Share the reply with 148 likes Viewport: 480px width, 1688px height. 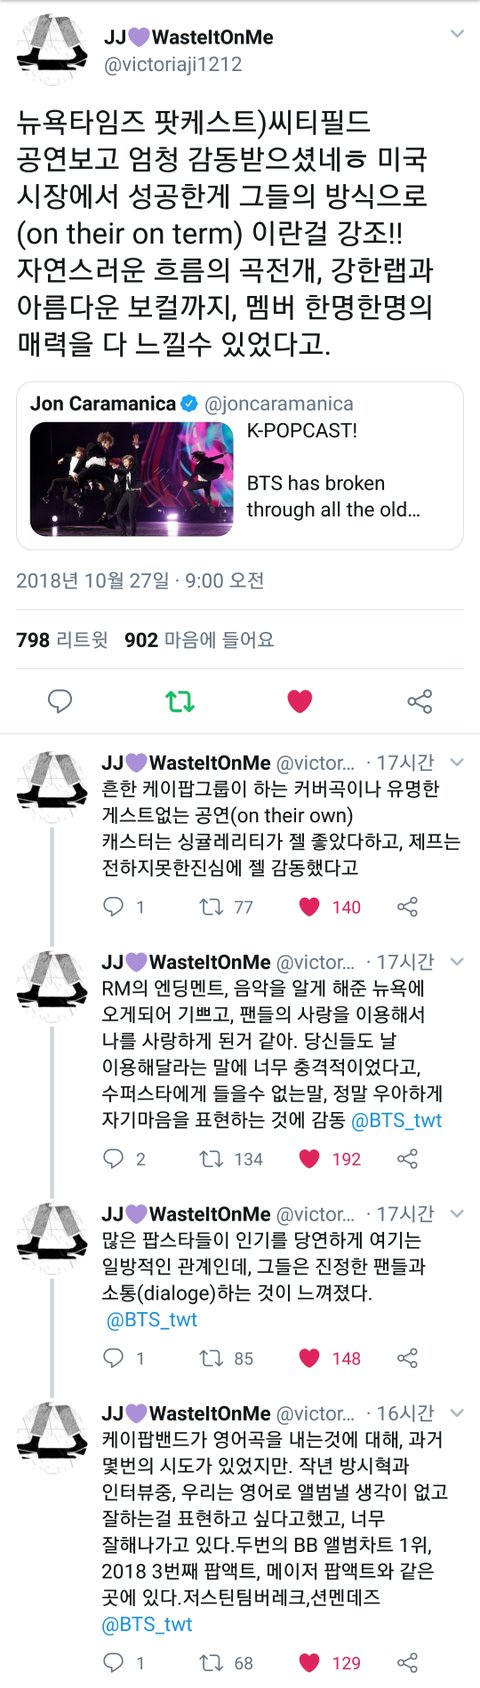(x=407, y=1358)
